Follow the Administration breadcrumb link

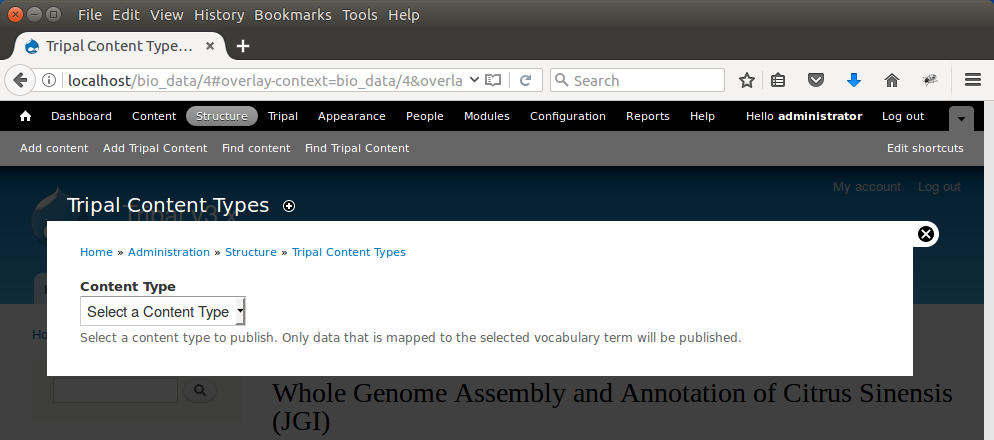(x=169, y=252)
